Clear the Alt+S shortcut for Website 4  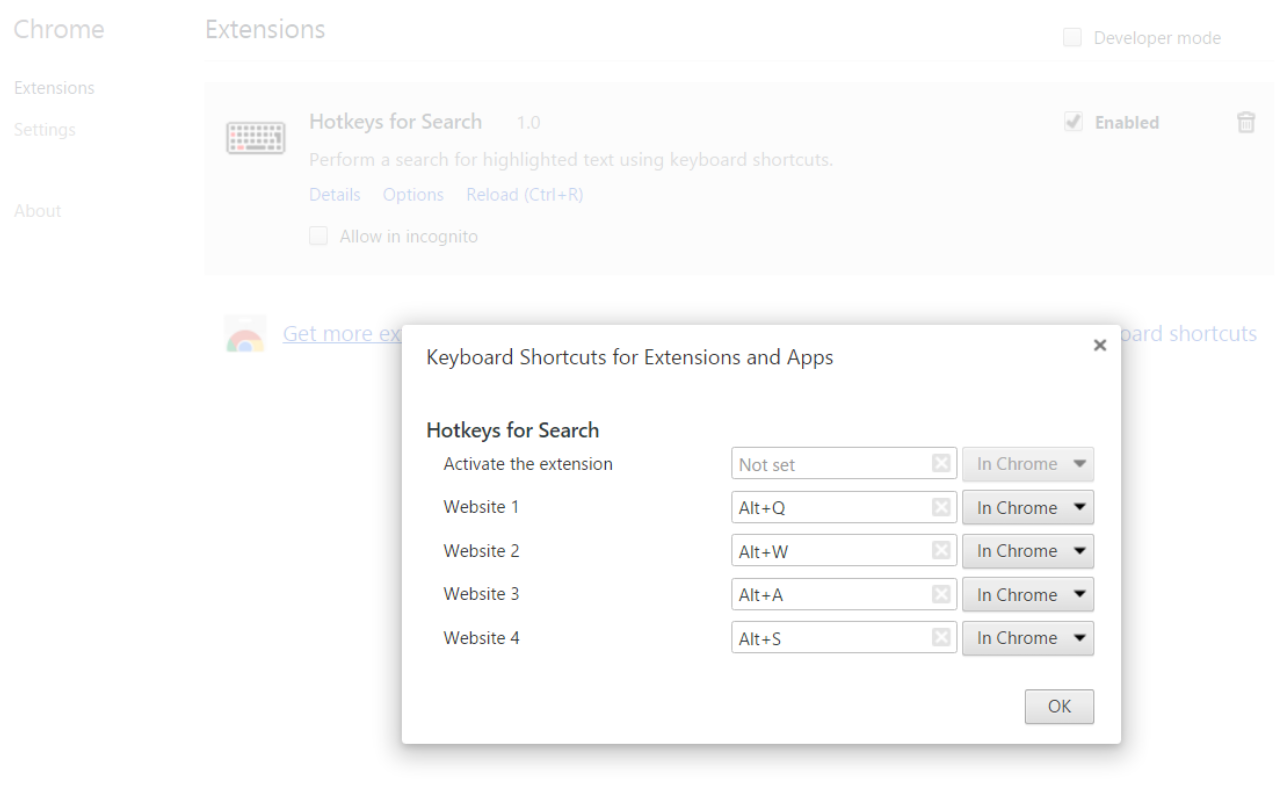(x=941, y=637)
